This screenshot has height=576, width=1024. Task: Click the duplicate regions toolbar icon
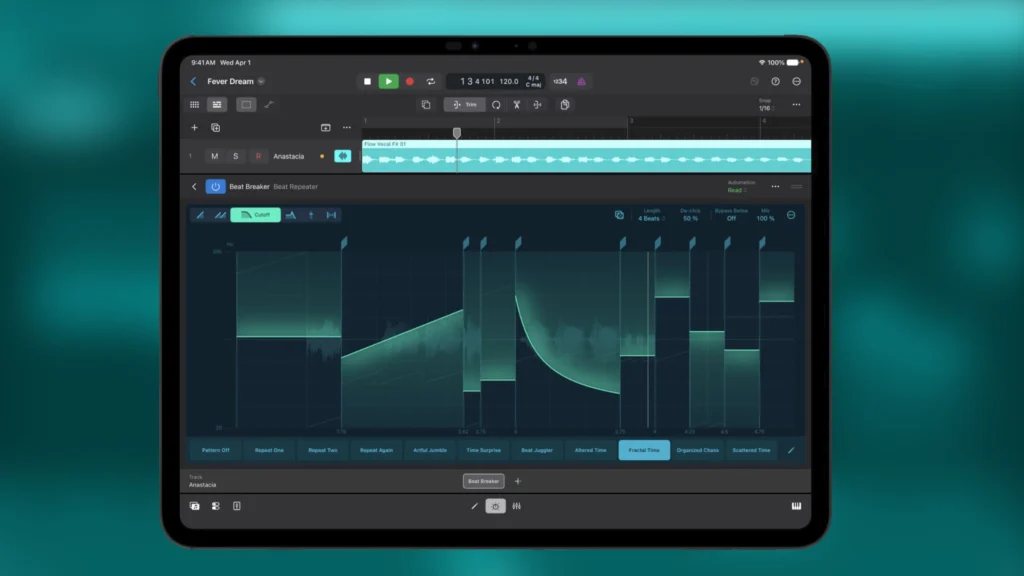tap(426, 104)
